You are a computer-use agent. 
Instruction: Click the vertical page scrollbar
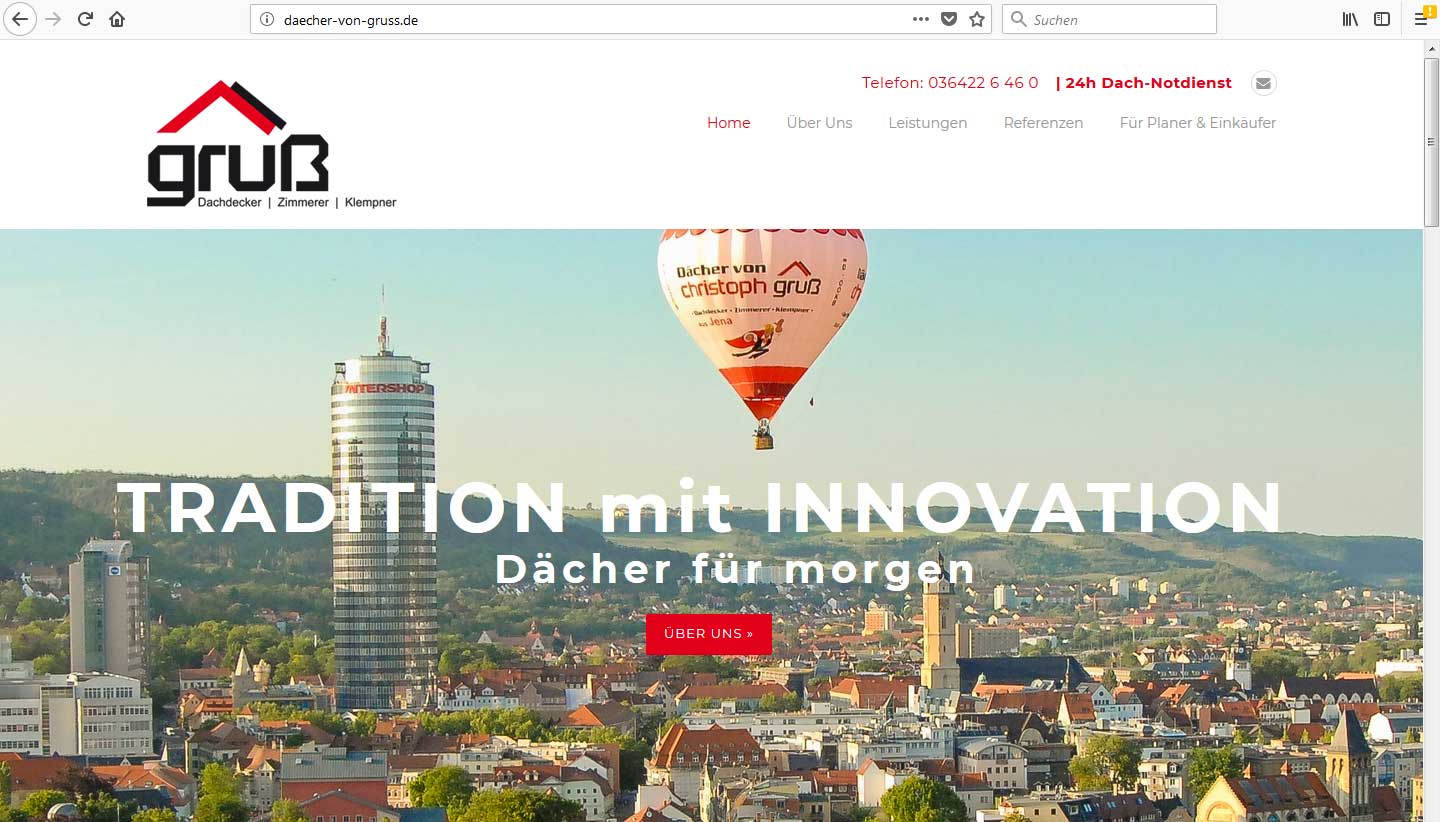(x=1431, y=430)
